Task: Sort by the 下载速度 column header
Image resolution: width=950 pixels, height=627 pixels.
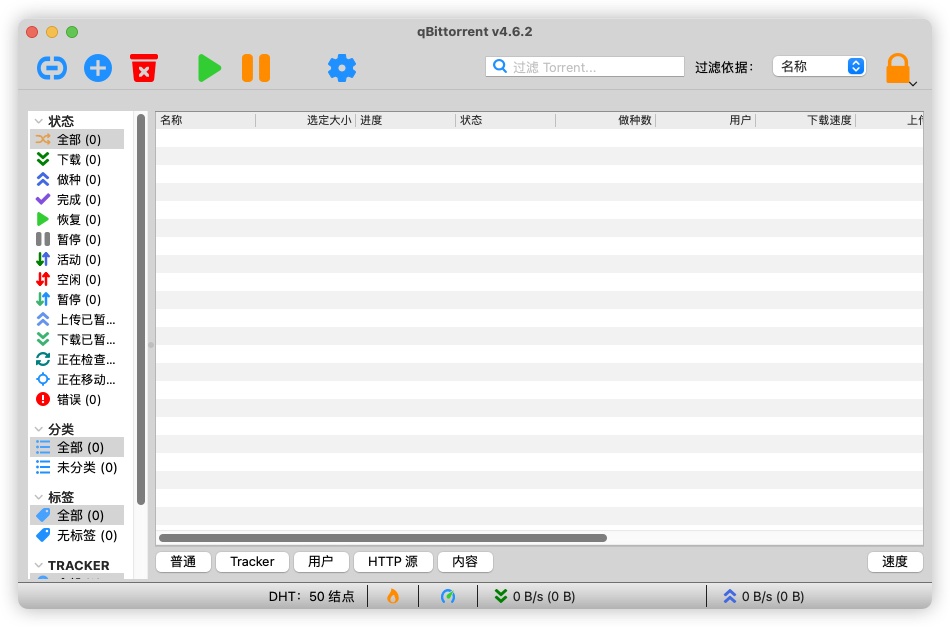Action: 805,120
